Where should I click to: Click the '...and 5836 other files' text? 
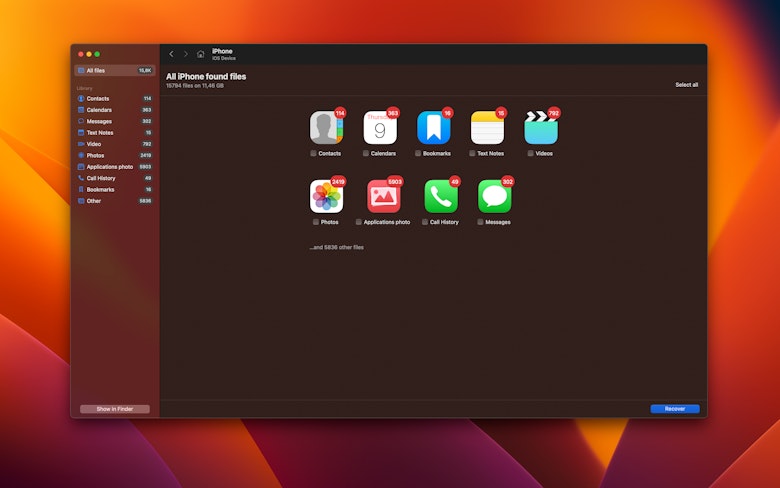(336, 247)
